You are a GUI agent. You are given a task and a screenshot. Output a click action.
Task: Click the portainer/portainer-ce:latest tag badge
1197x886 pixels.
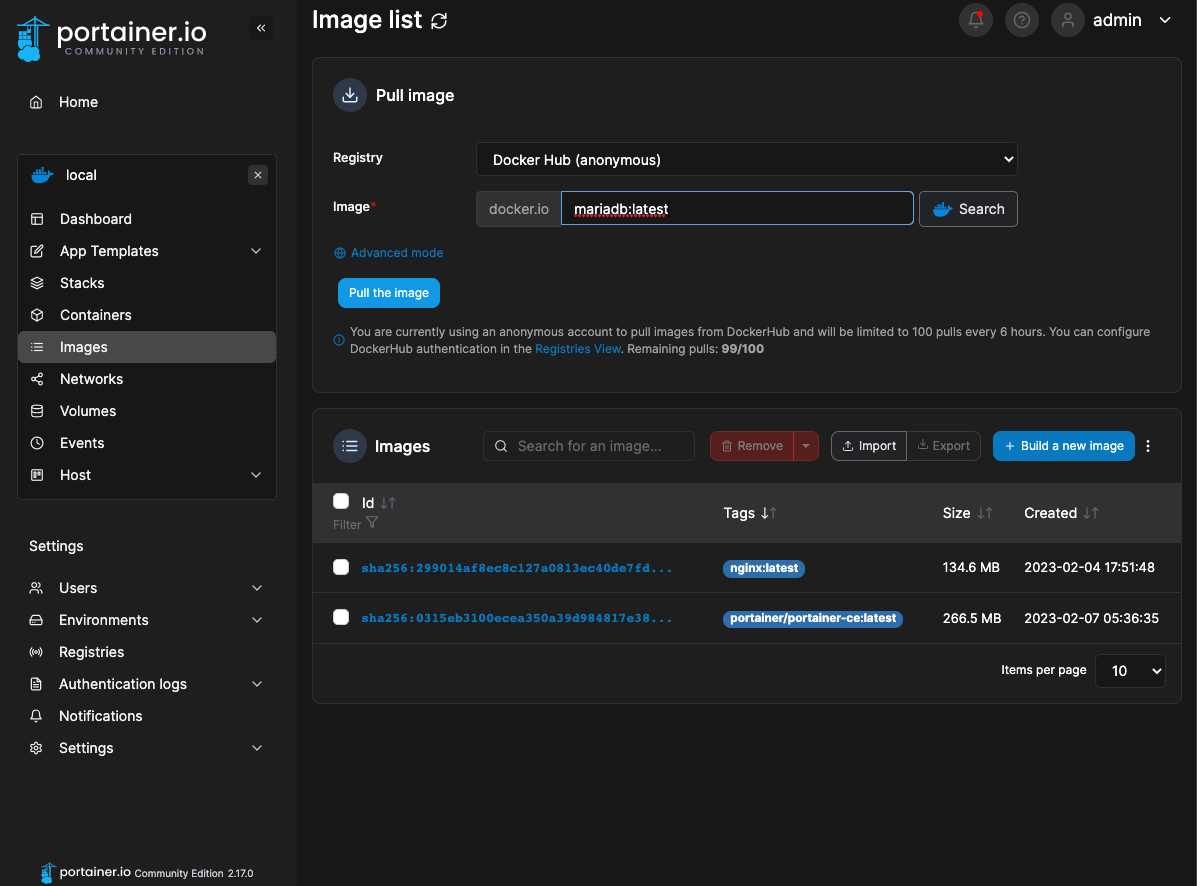click(813, 618)
